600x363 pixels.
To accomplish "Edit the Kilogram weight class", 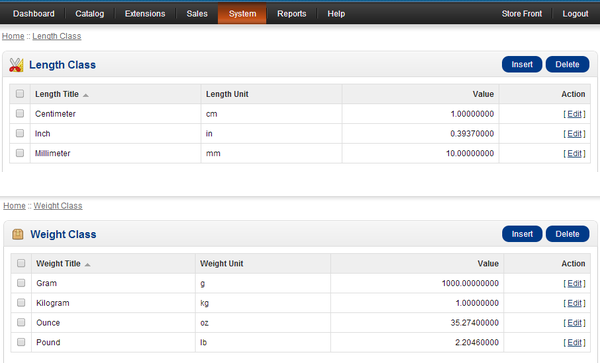I will point(574,303).
